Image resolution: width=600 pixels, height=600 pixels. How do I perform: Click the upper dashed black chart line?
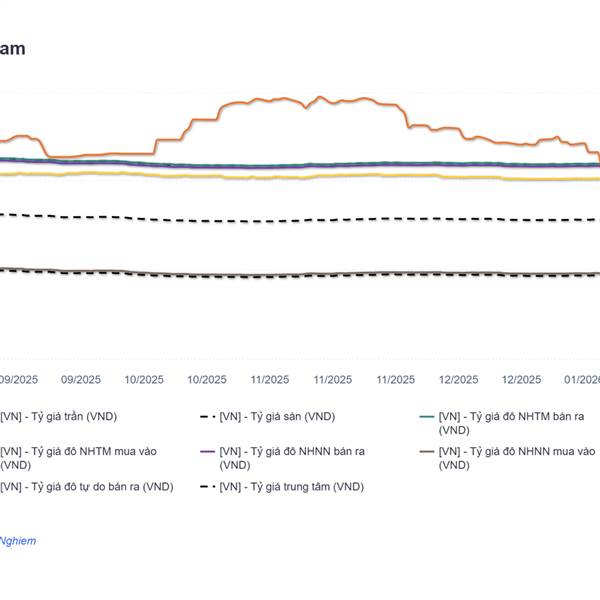(300, 220)
